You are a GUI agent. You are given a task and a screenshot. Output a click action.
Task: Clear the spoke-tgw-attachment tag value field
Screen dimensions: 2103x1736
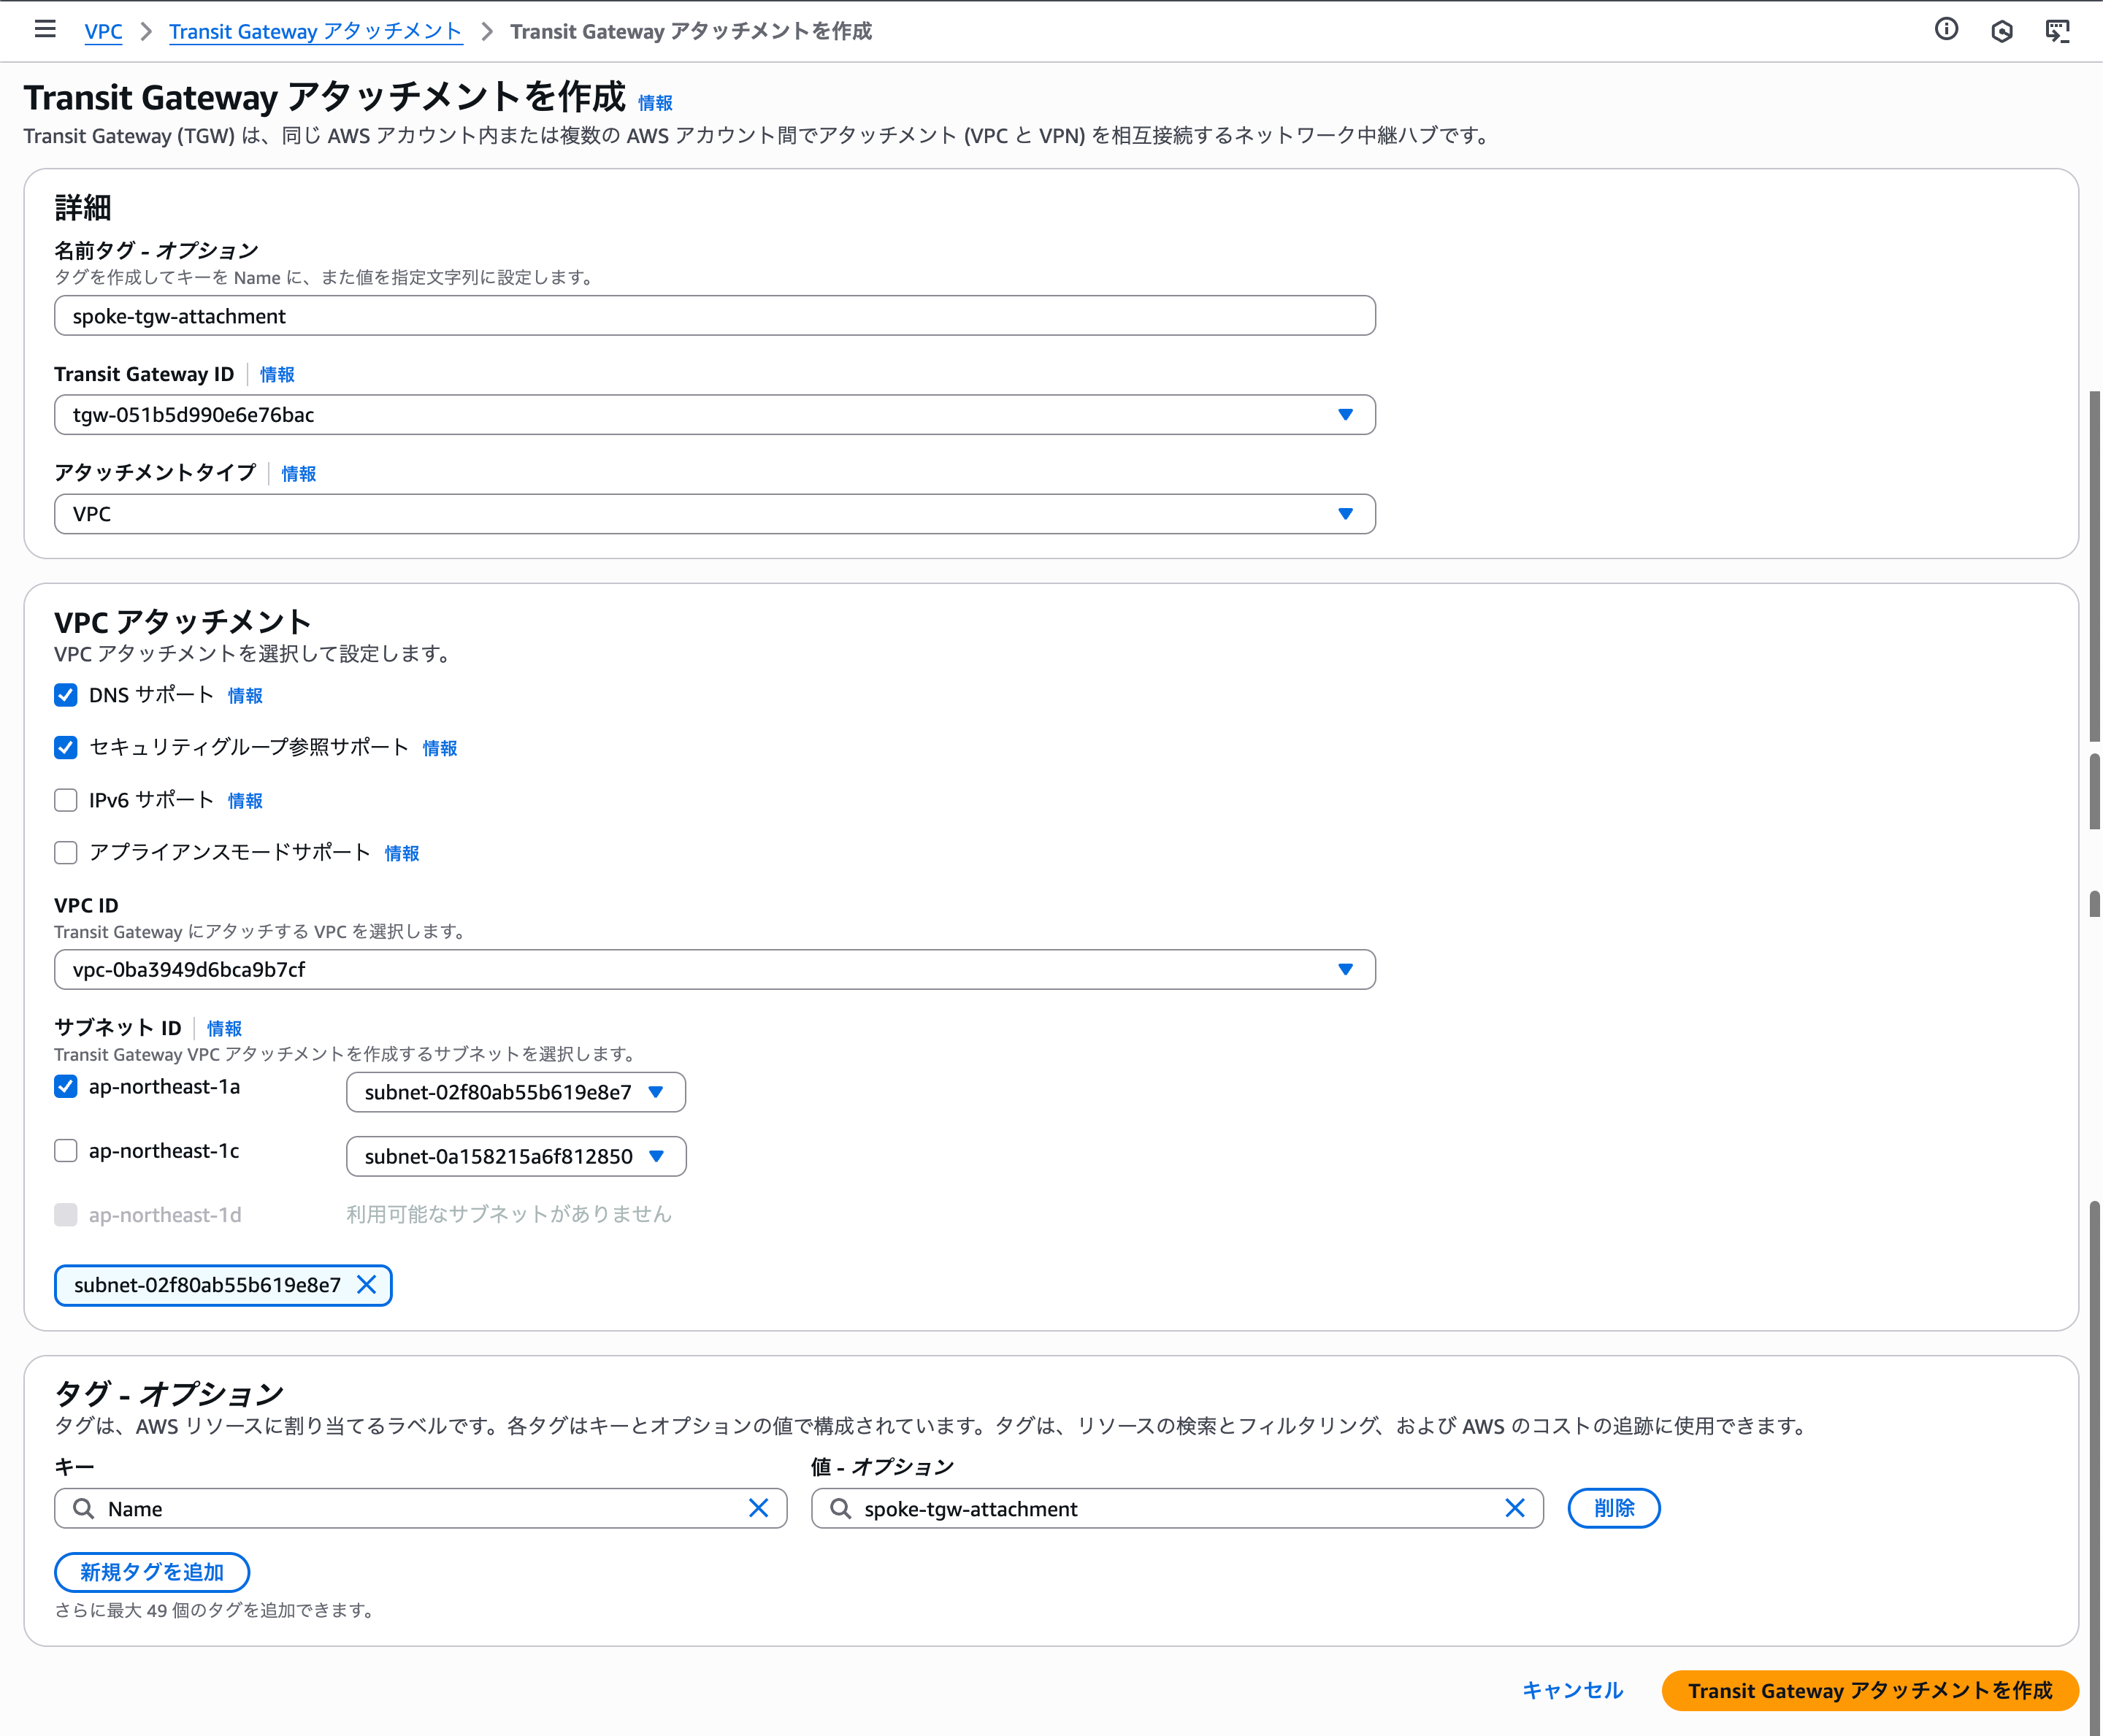click(1514, 1508)
